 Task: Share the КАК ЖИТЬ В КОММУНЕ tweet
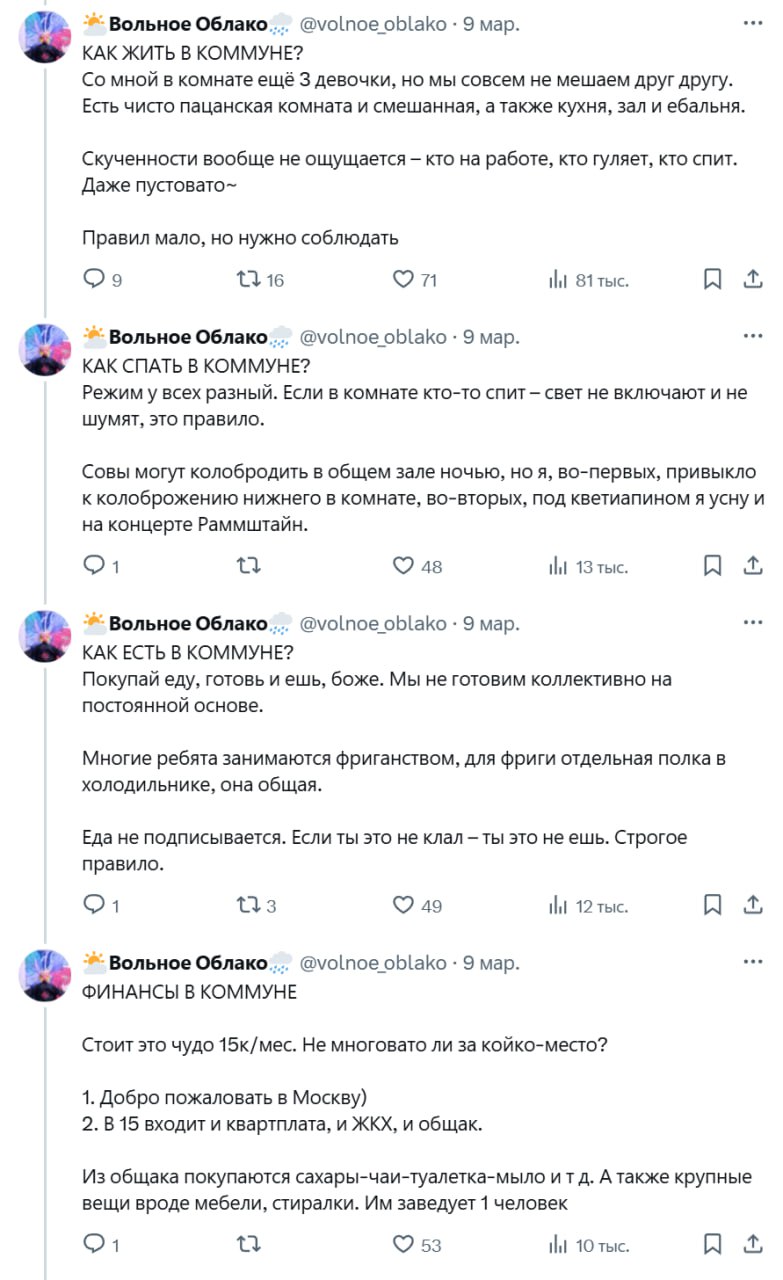(x=753, y=280)
